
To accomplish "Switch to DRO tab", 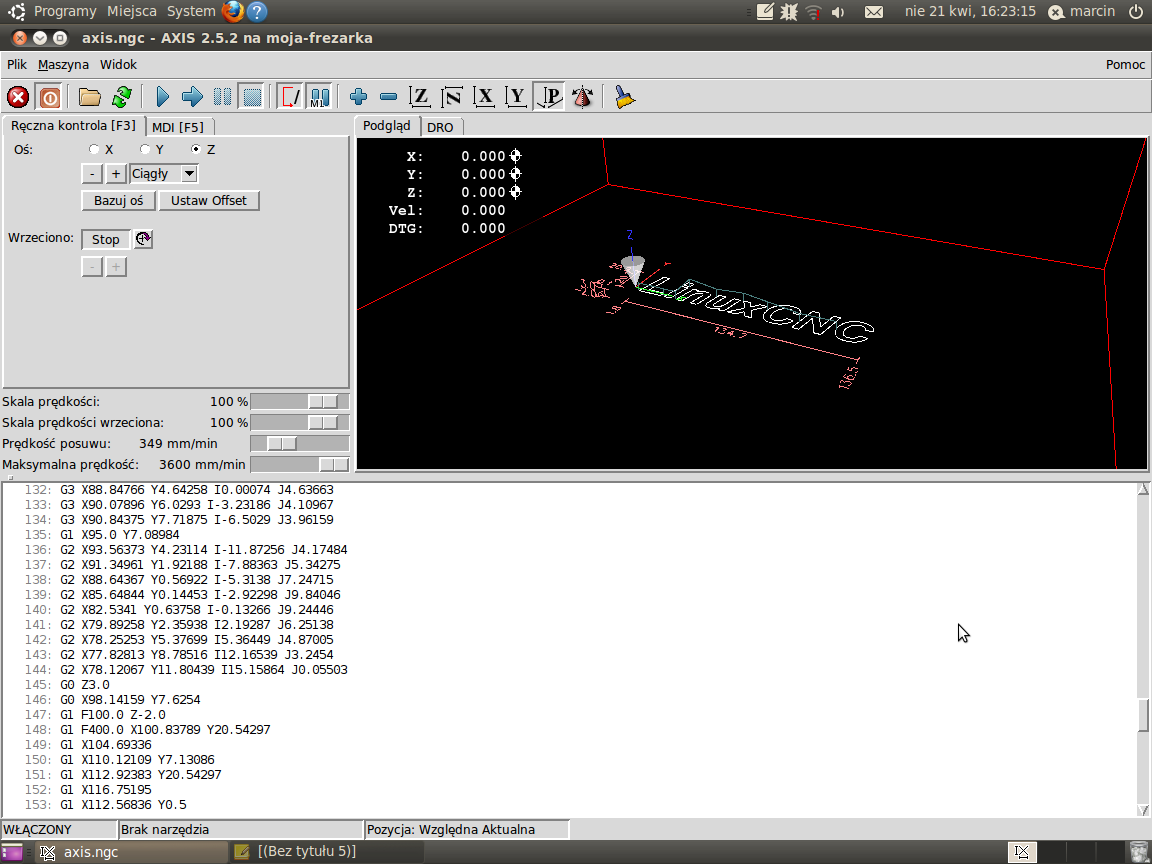I will pos(440,127).
